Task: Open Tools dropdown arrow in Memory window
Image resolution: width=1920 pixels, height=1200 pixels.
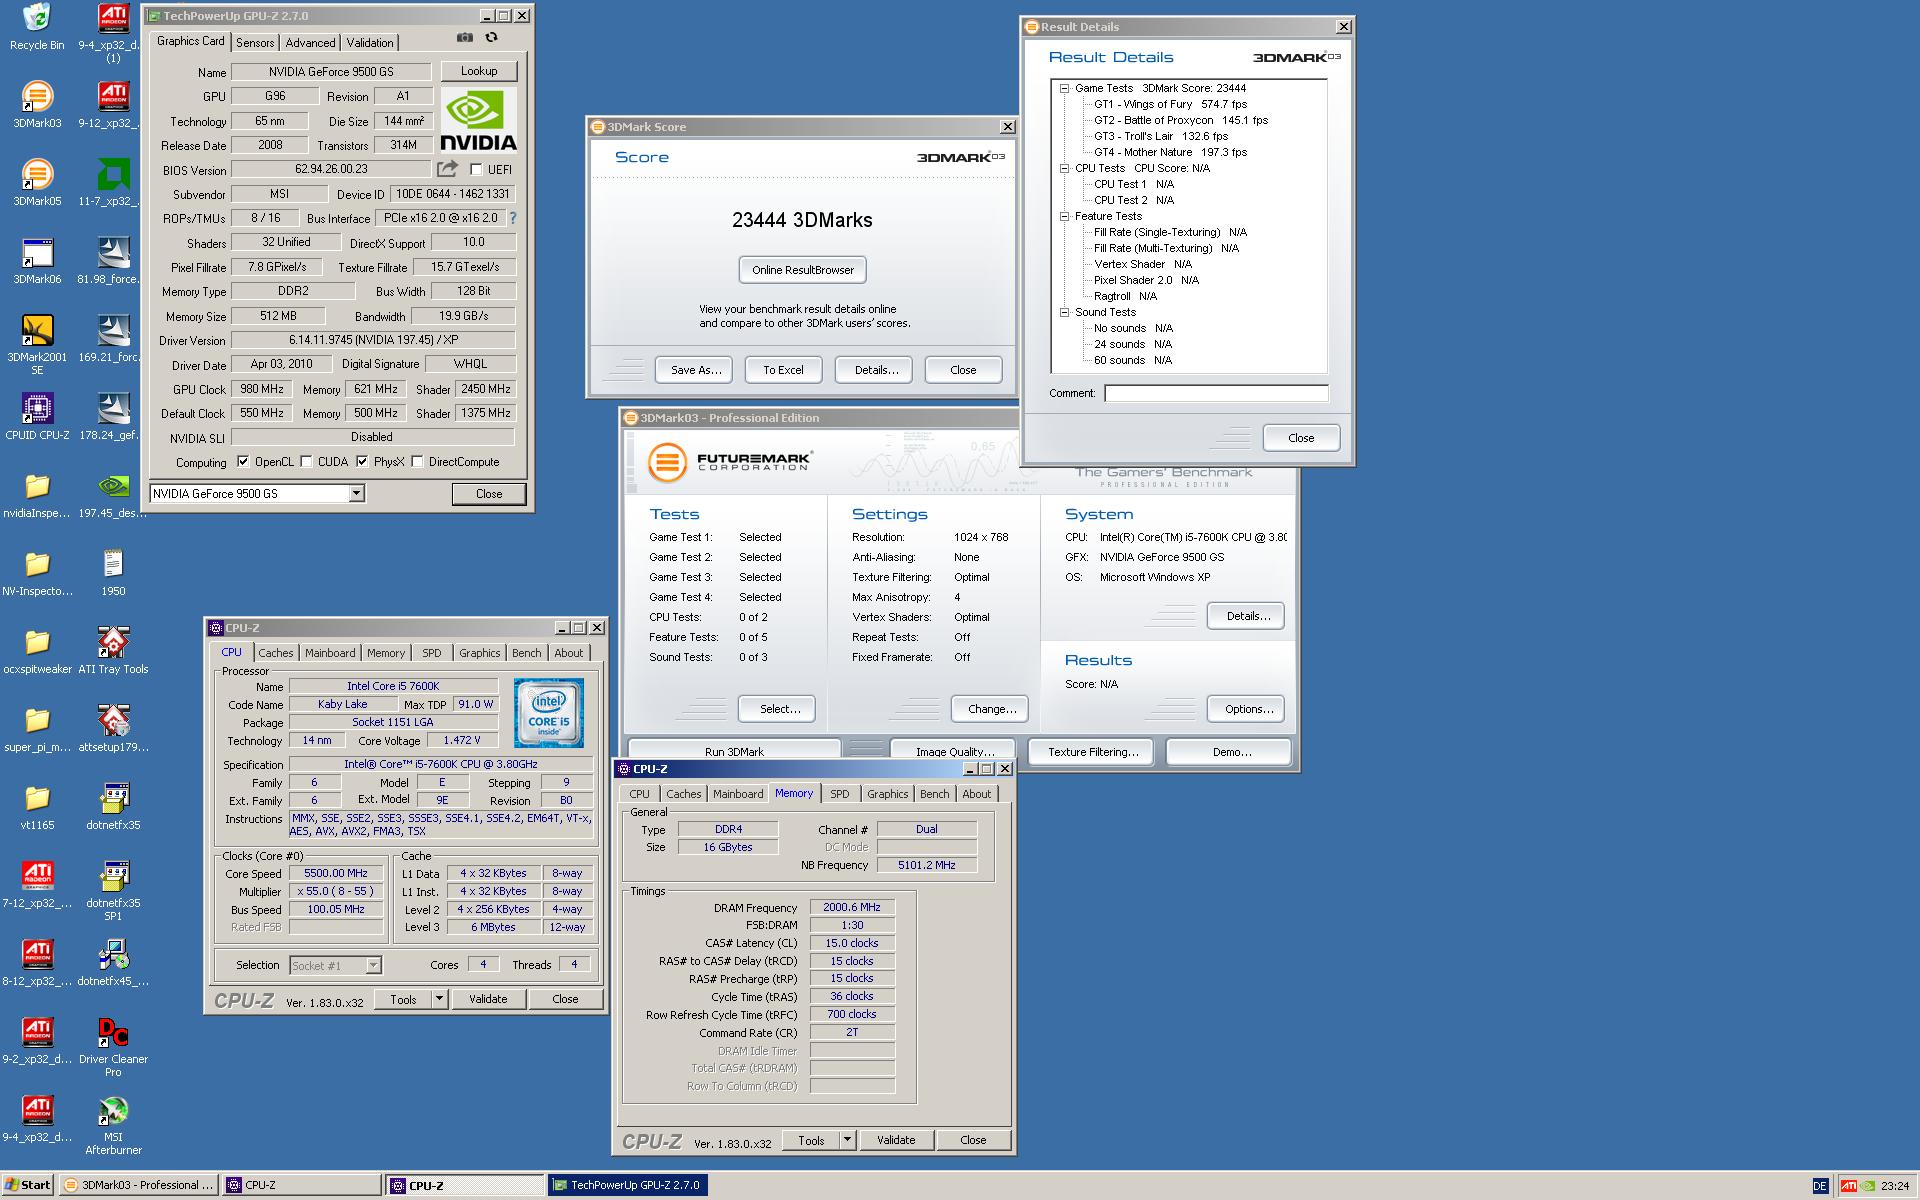Action: (847, 1140)
